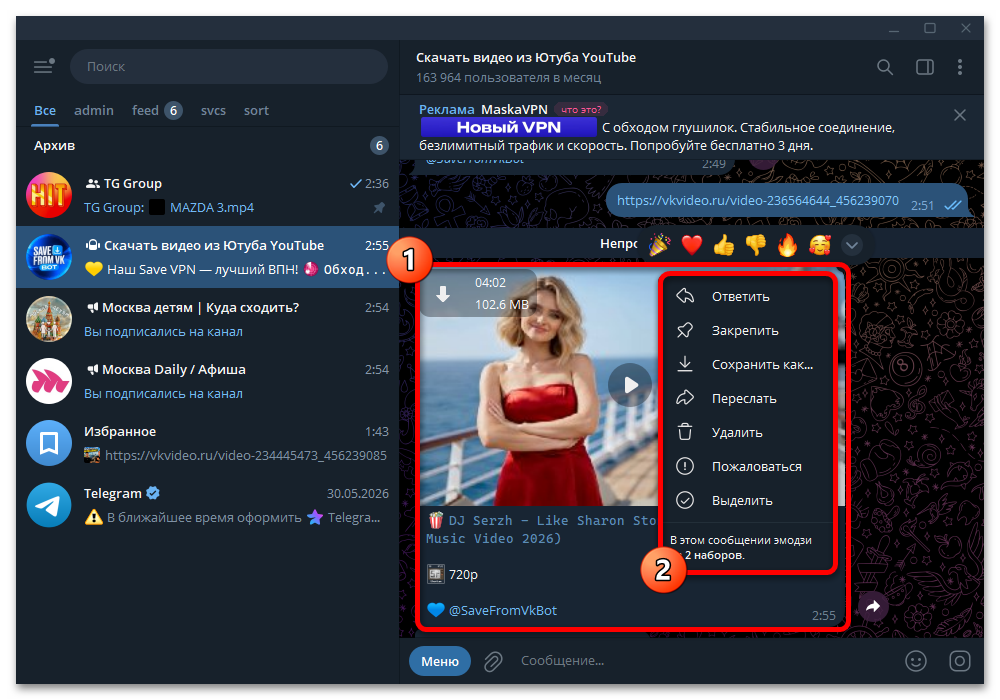Open Москва детям channel chat

pyautogui.click(x=207, y=319)
